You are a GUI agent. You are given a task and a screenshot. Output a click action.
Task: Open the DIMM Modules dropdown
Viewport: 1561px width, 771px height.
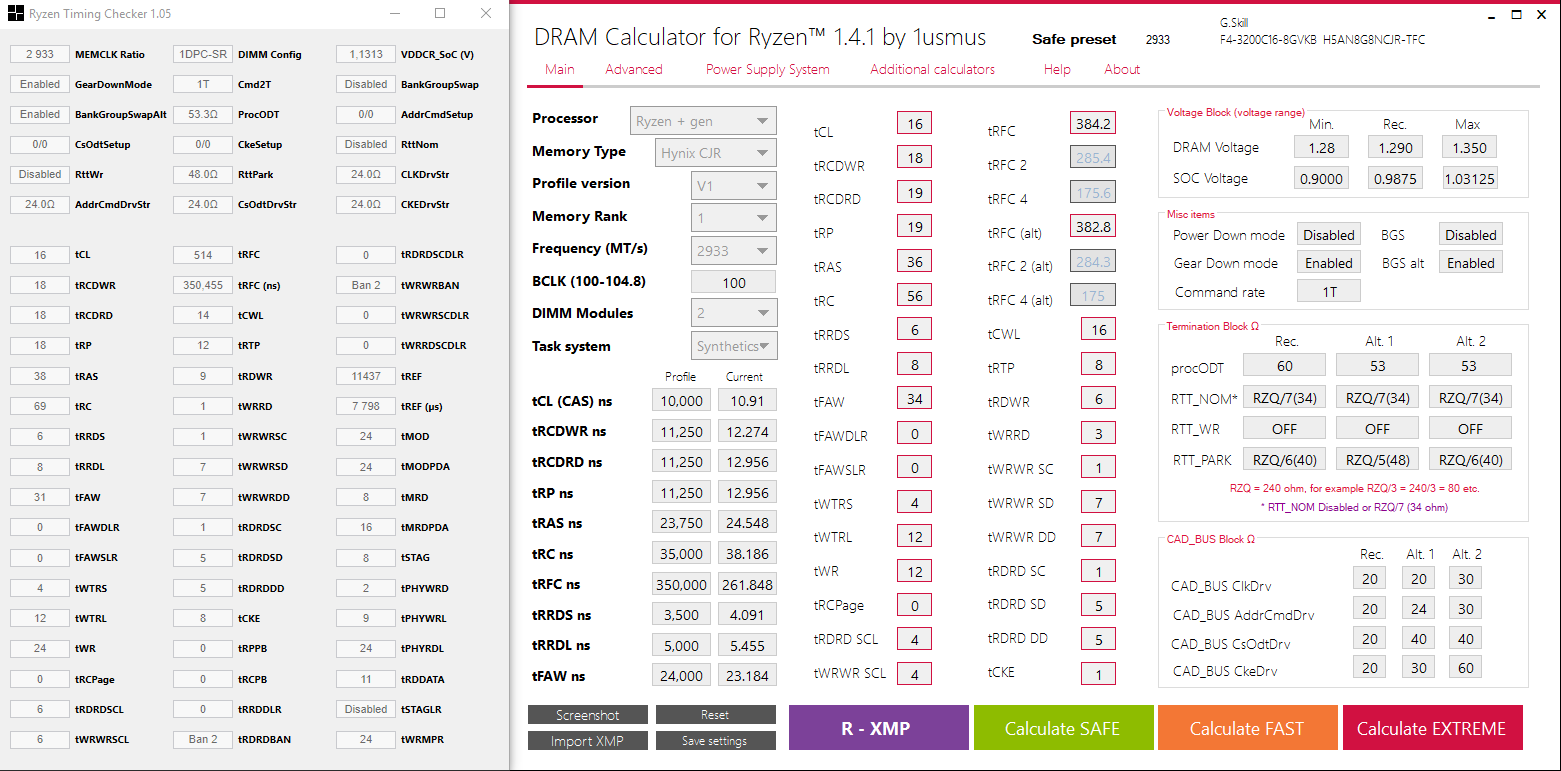click(x=733, y=313)
